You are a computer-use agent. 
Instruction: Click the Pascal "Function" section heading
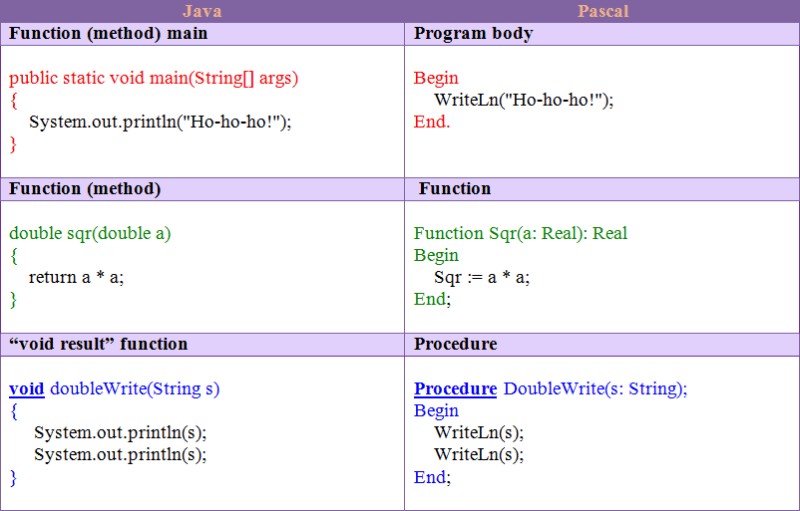tap(455, 188)
